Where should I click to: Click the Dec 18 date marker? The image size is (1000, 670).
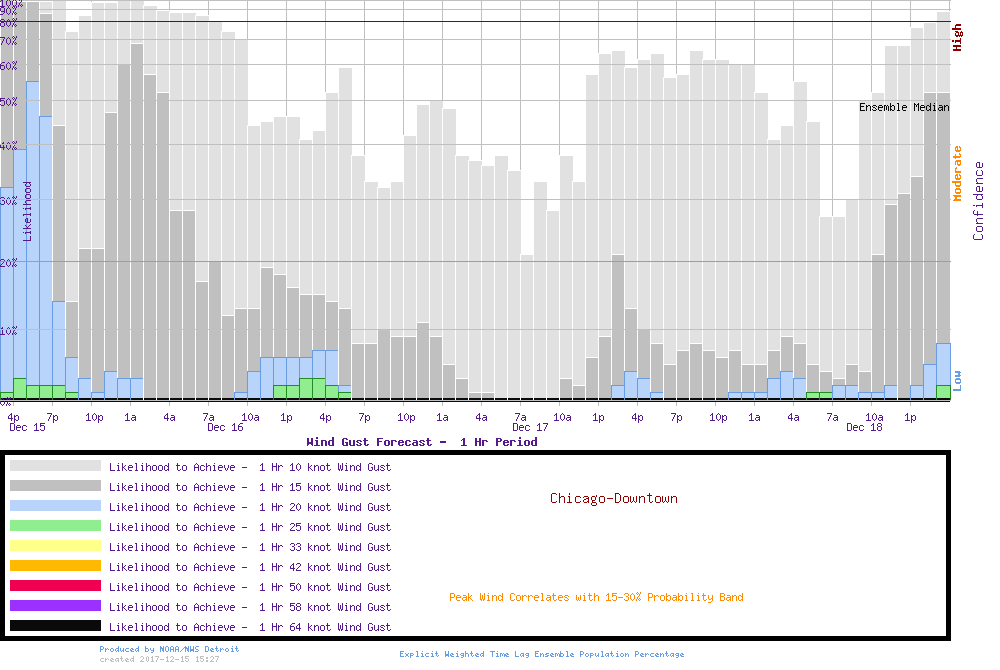coord(864,427)
